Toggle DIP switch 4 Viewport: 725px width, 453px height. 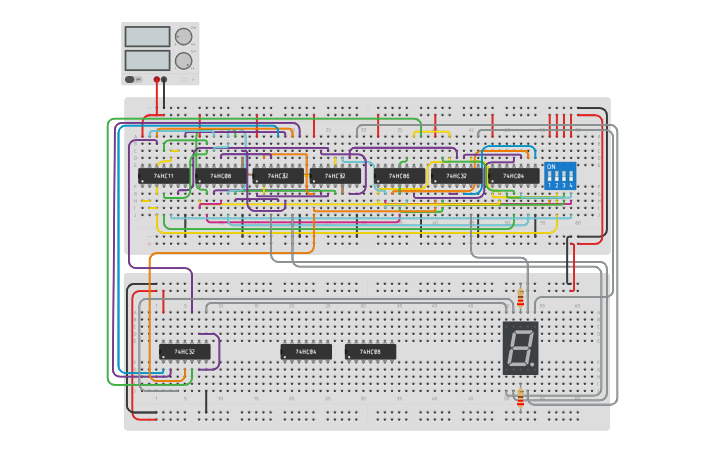(x=571, y=177)
